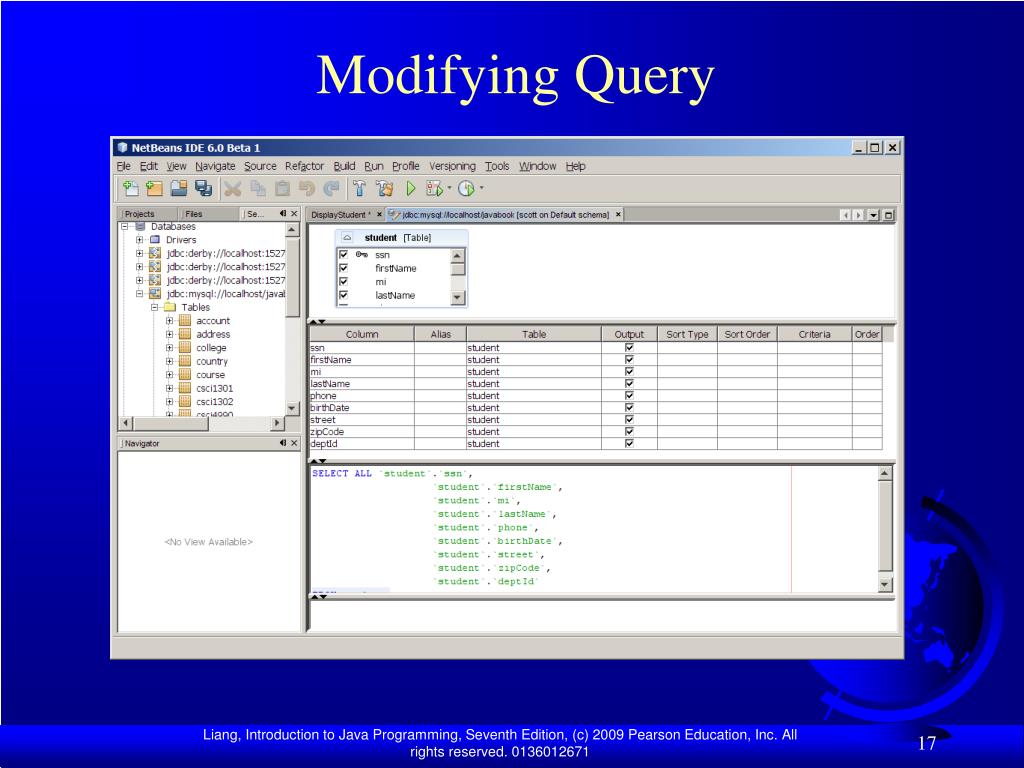
Task: Click the Cut scissors icon
Action: (232, 189)
